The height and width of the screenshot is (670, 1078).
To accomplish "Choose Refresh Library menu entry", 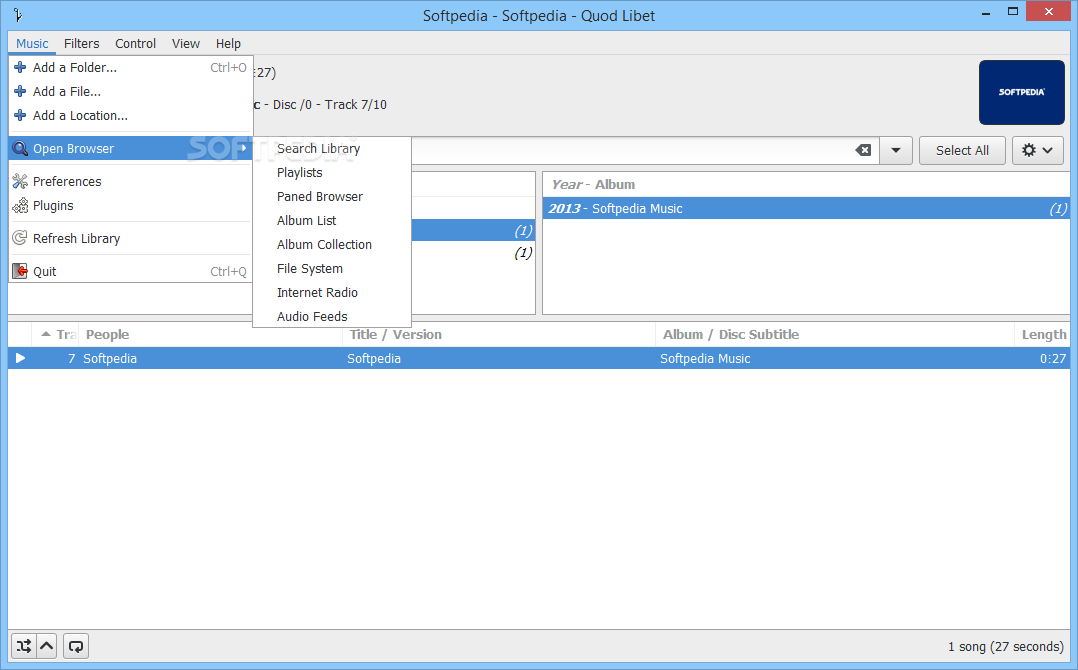I will click(x=131, y=238).
